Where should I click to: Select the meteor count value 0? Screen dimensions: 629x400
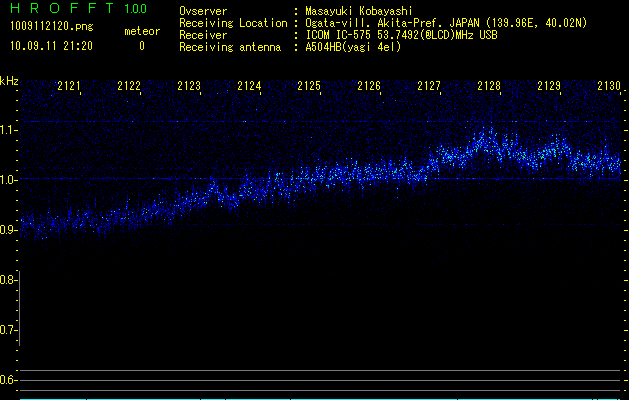[x=141, y=46]
